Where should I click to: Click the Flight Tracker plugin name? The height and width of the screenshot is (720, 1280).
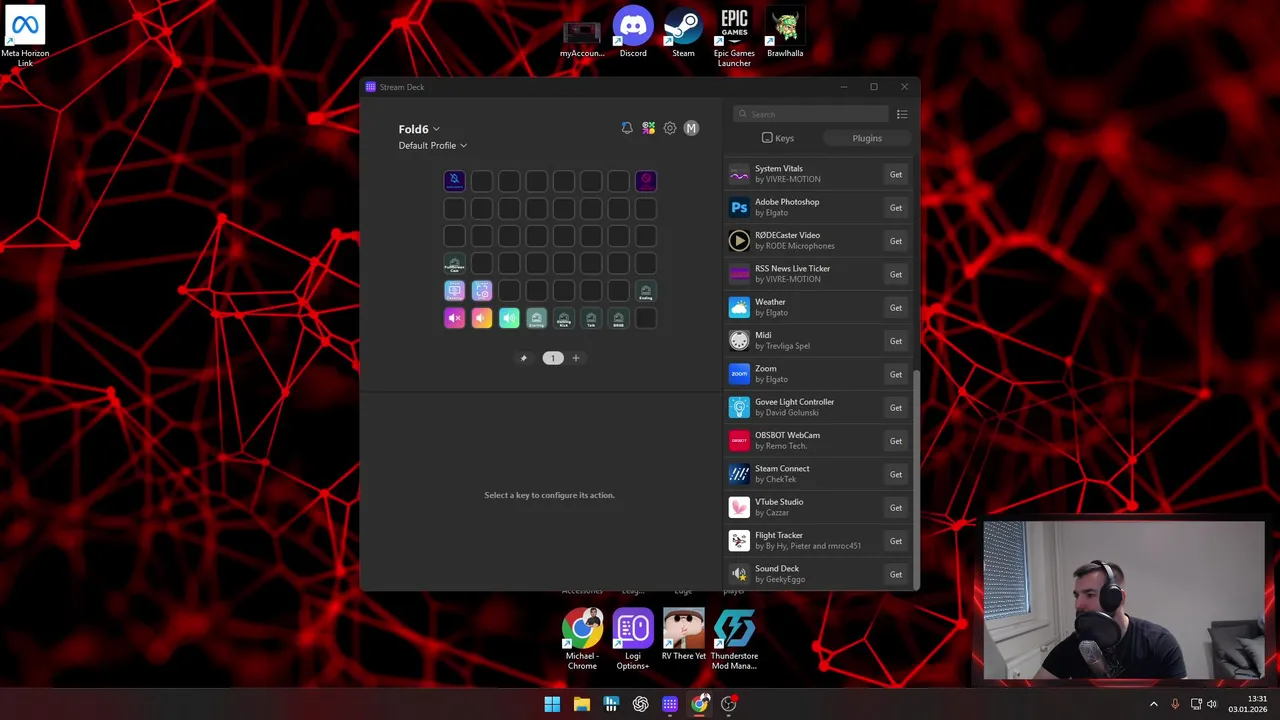779,535
